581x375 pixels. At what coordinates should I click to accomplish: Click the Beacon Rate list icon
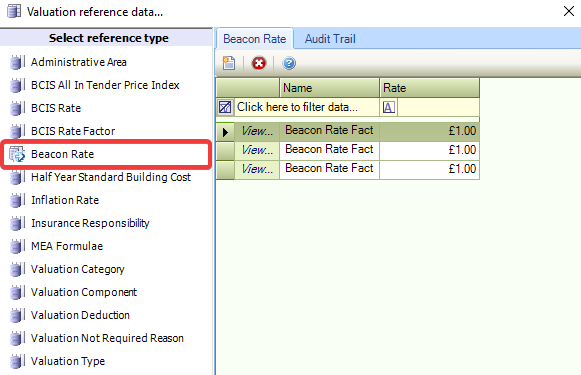tap(17, 154)
